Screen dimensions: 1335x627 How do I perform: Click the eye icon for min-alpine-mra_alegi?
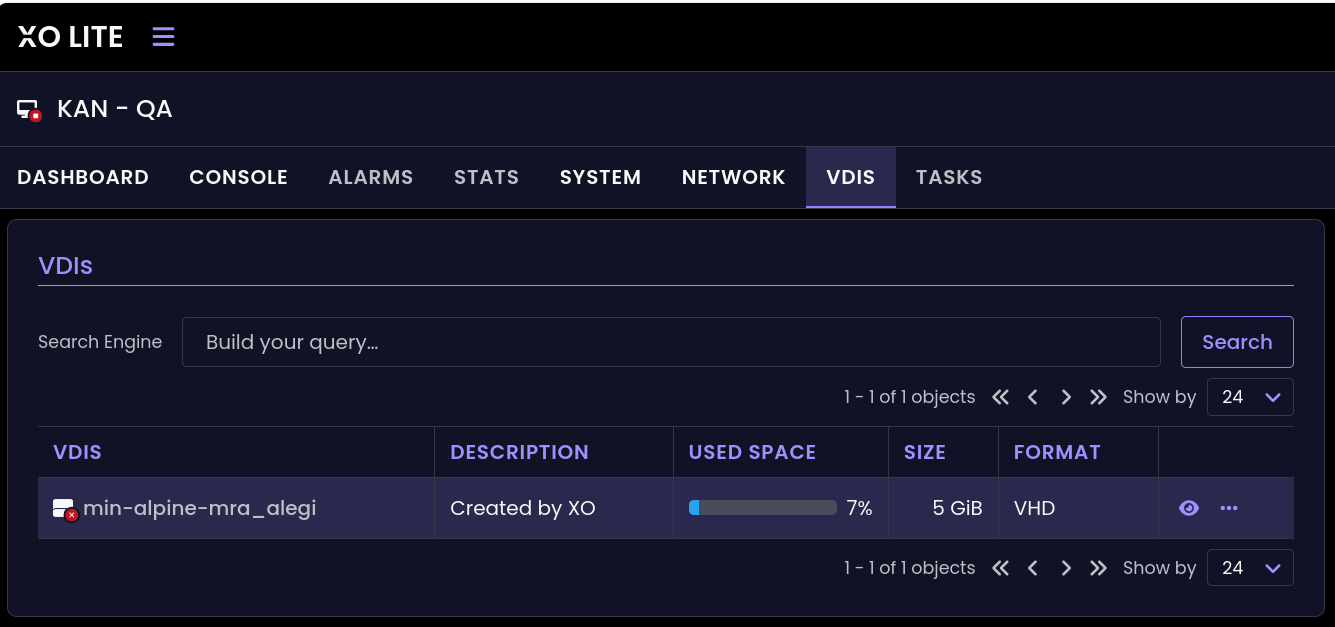coord(1188,508)
